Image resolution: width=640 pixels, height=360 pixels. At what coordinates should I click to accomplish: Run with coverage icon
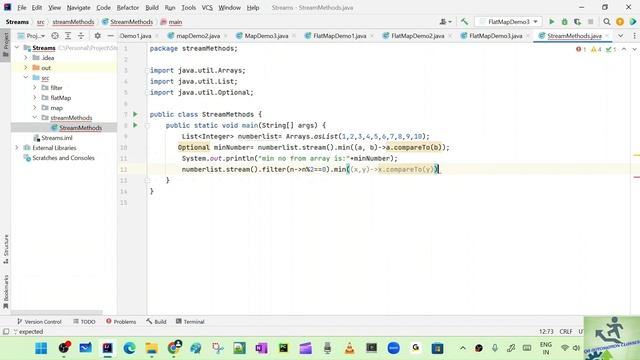point(577,22)
